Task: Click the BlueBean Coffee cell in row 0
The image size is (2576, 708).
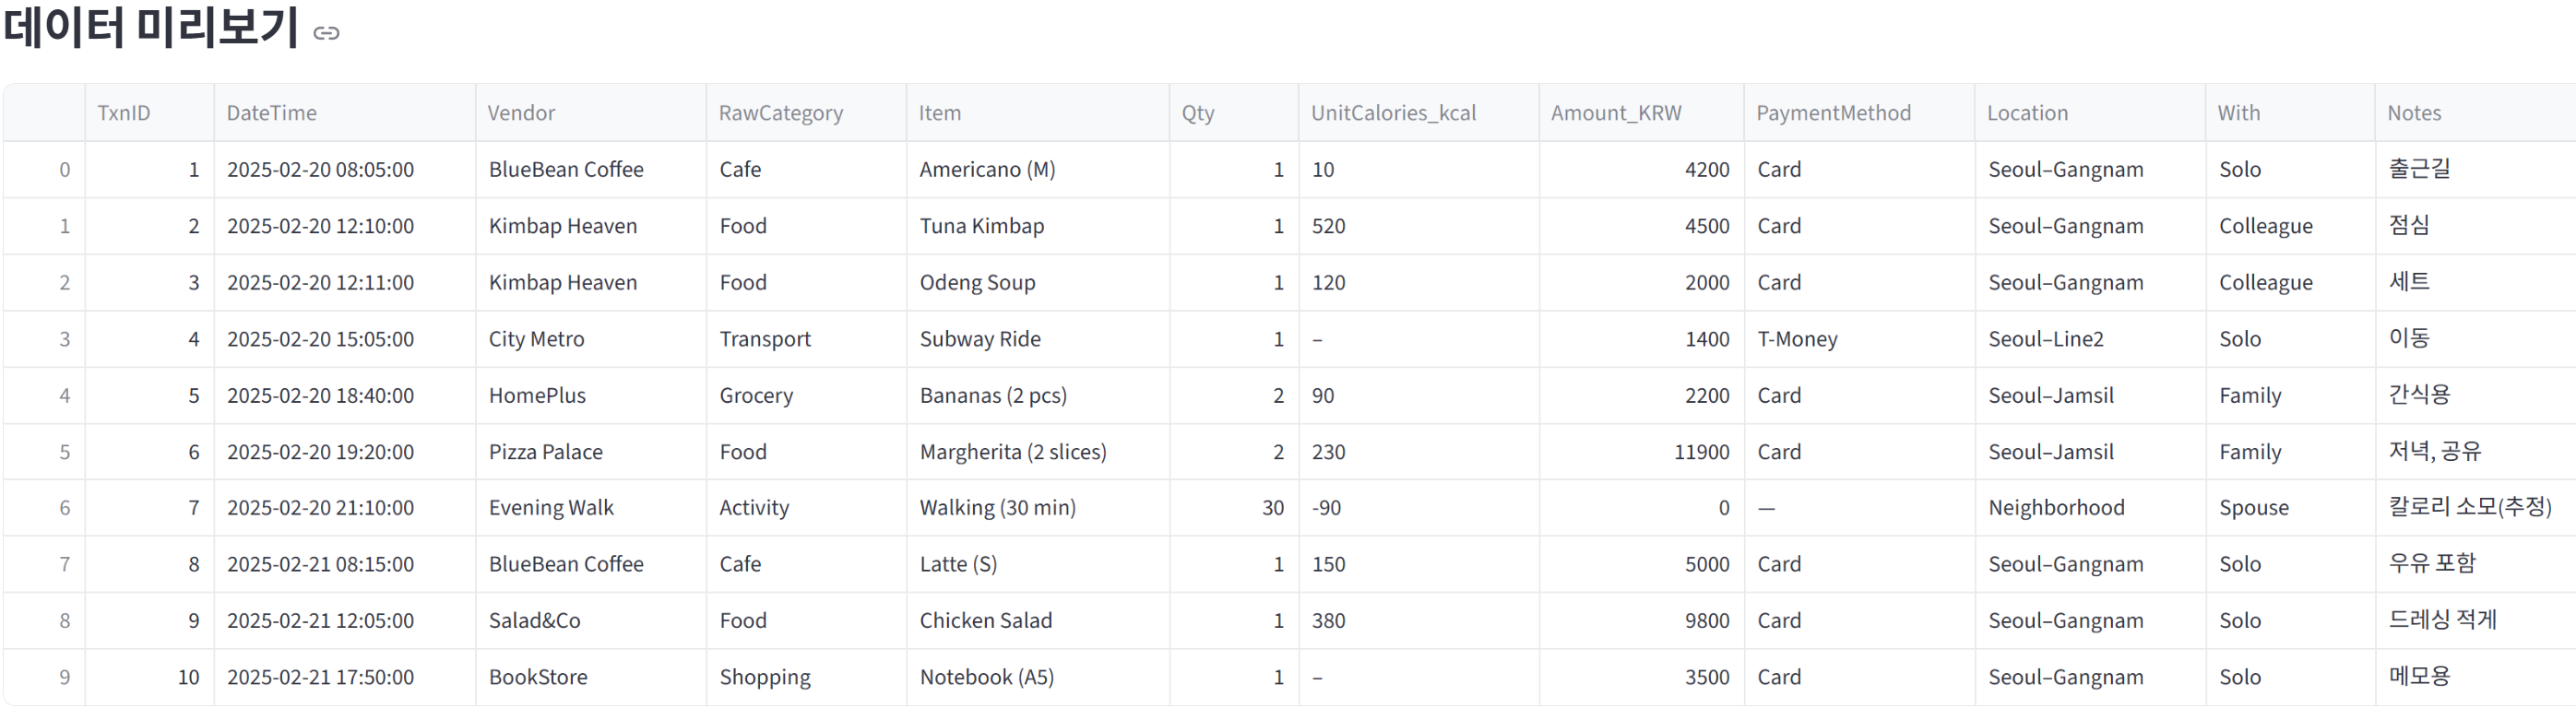Action: [x=566, y=170]
